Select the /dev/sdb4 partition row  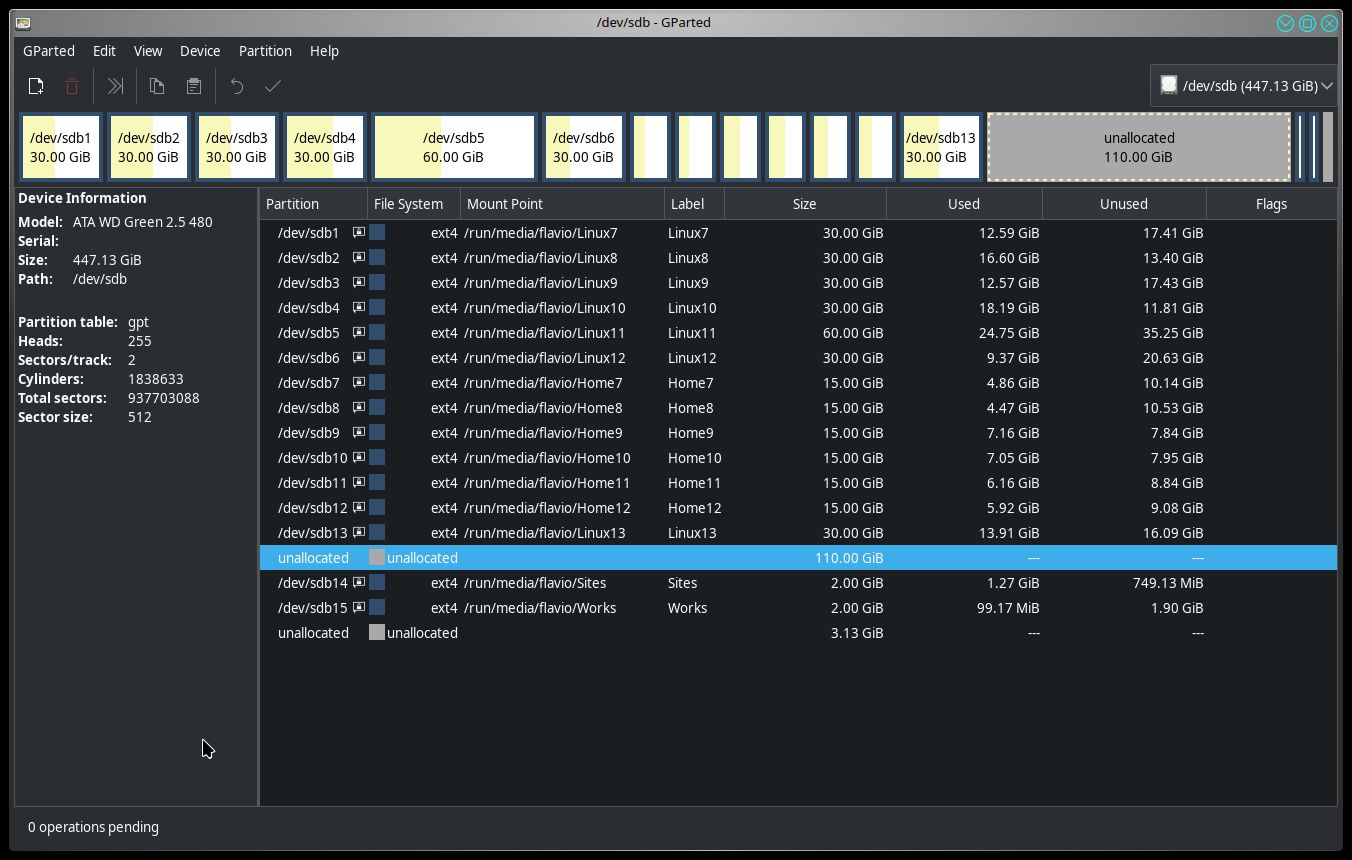tap(798, 308)
